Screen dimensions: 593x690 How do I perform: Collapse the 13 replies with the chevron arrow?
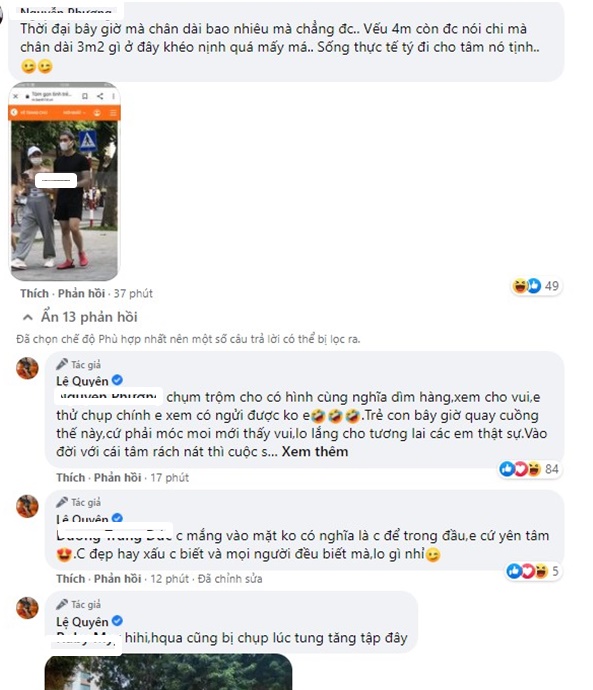click(x=28, y=317)
